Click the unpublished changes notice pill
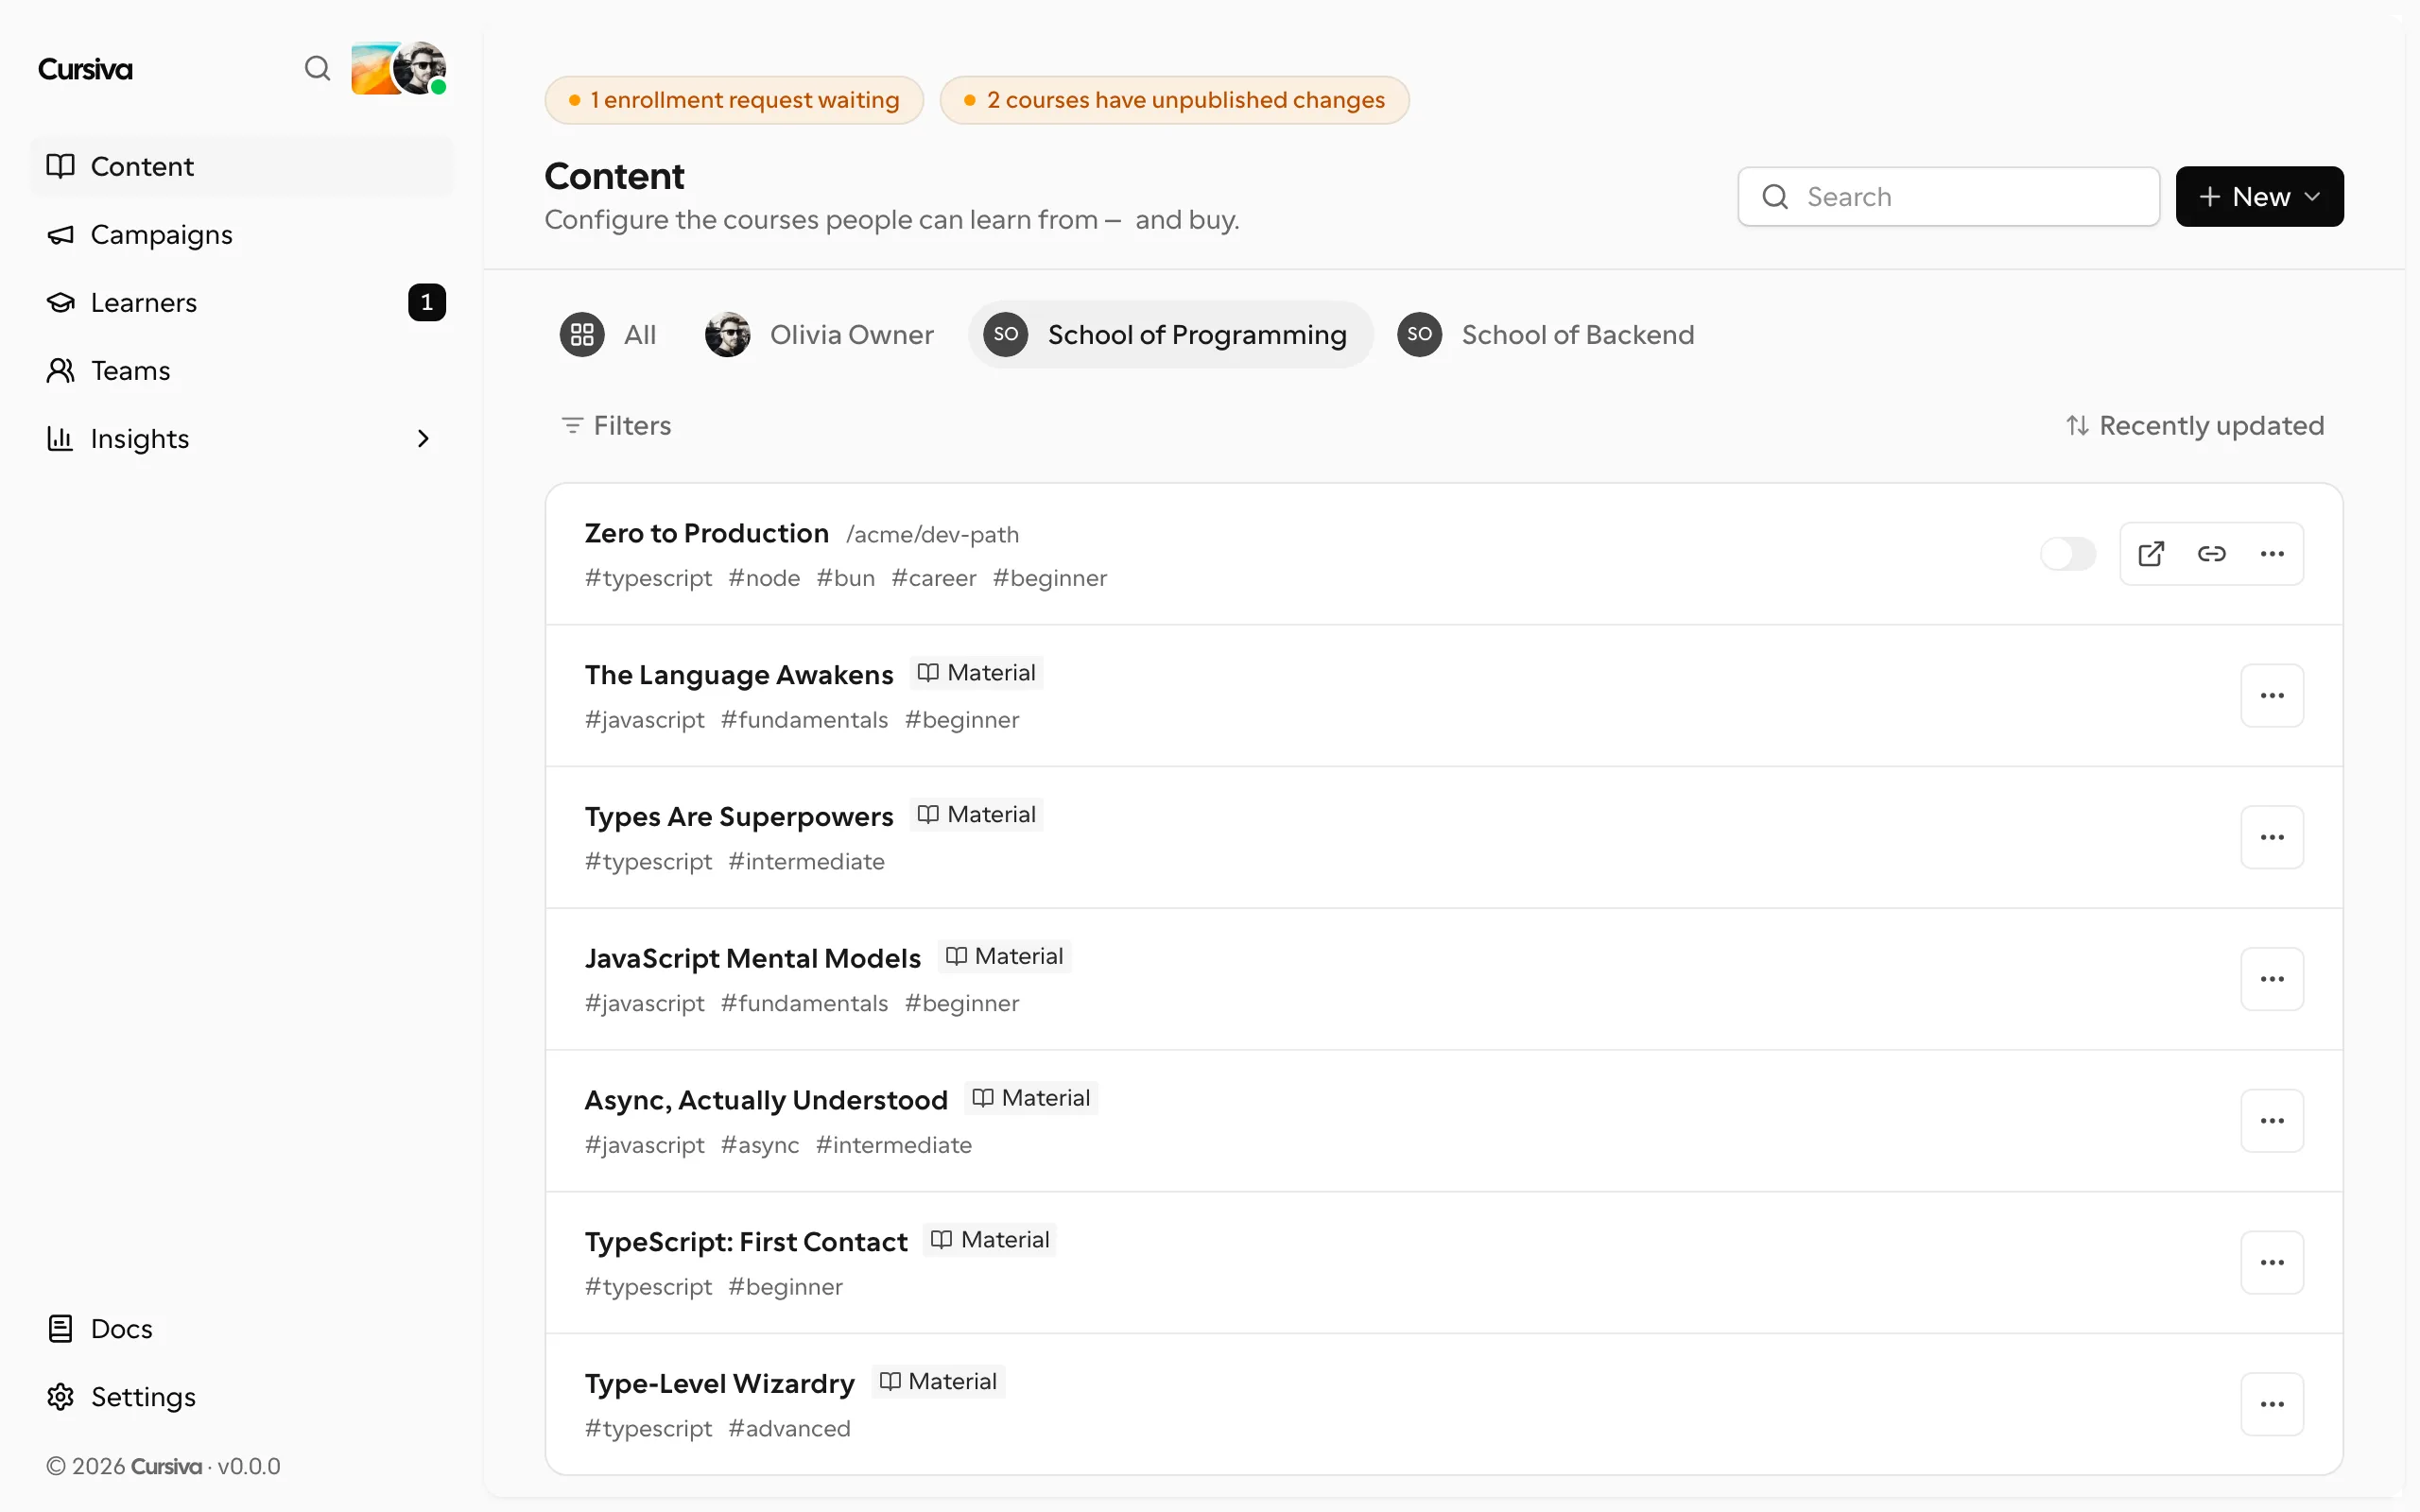Image resolution: width=2420 pixels, height=1512 pixels. tap(1174, 100)
